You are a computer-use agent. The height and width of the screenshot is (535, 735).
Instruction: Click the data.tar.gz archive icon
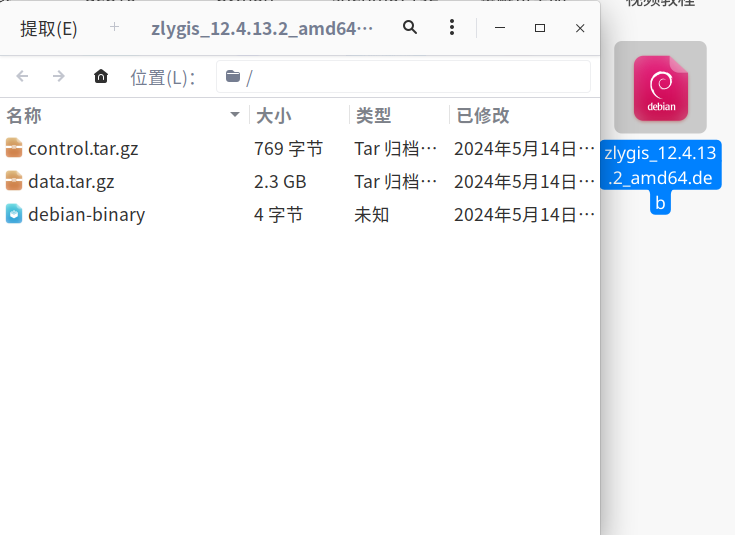pos(14,181)
